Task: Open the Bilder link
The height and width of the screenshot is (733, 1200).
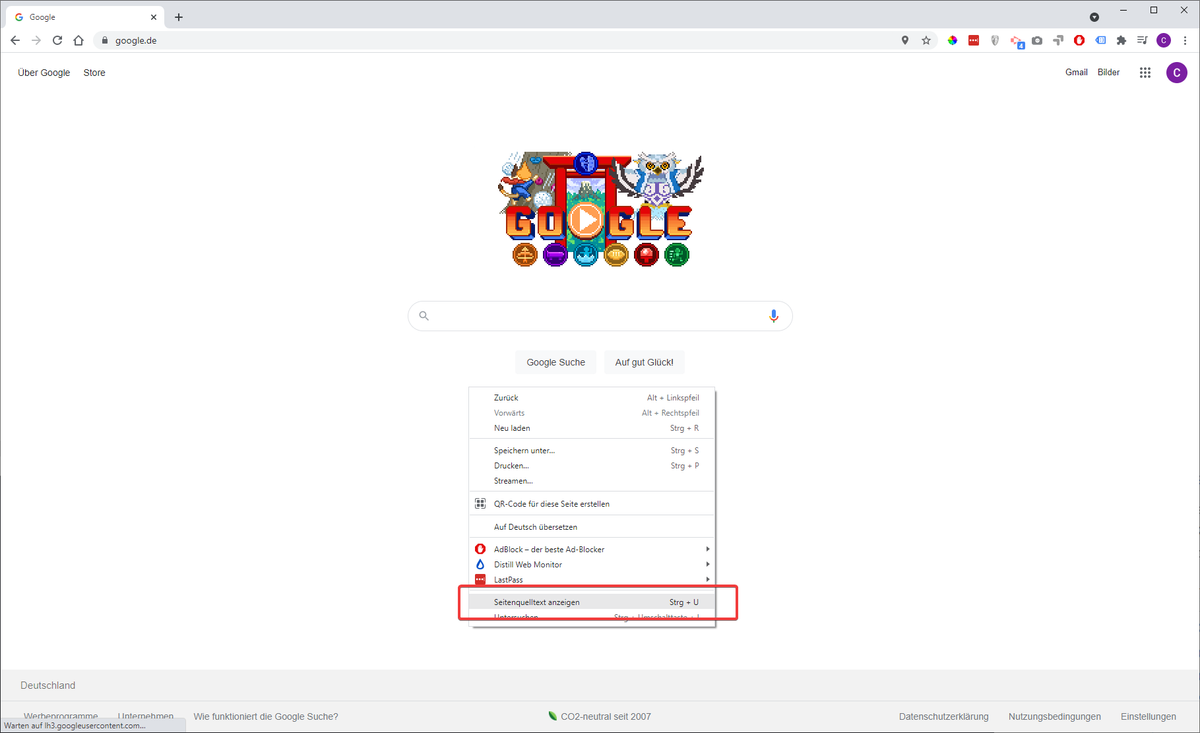Action: pos(1109,72)
